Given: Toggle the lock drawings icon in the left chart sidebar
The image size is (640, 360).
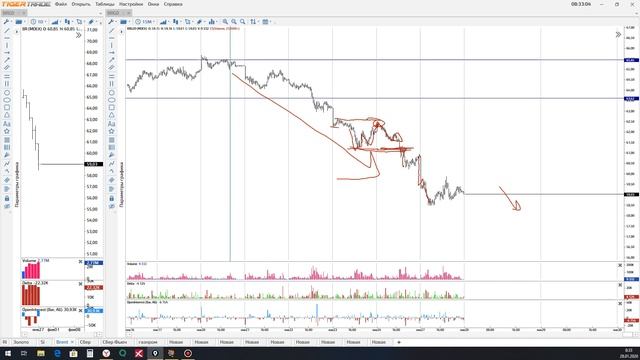Looking at the screenshot, I should [7, 198].
